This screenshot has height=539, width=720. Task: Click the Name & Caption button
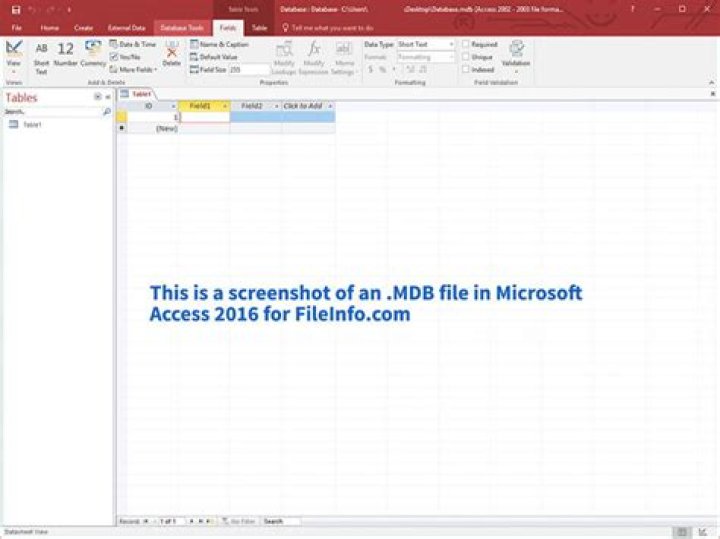(x=220, y=44)
